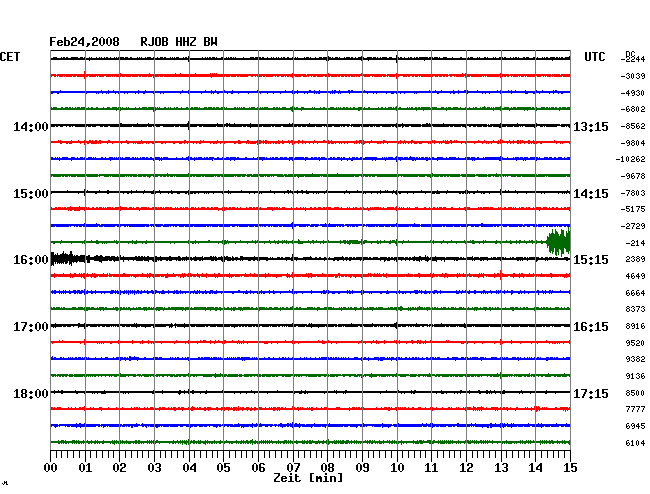The height and width of the screenshot is (494, 650).
Task: Click the "UTC" time zone label
Action: point(594,57)
